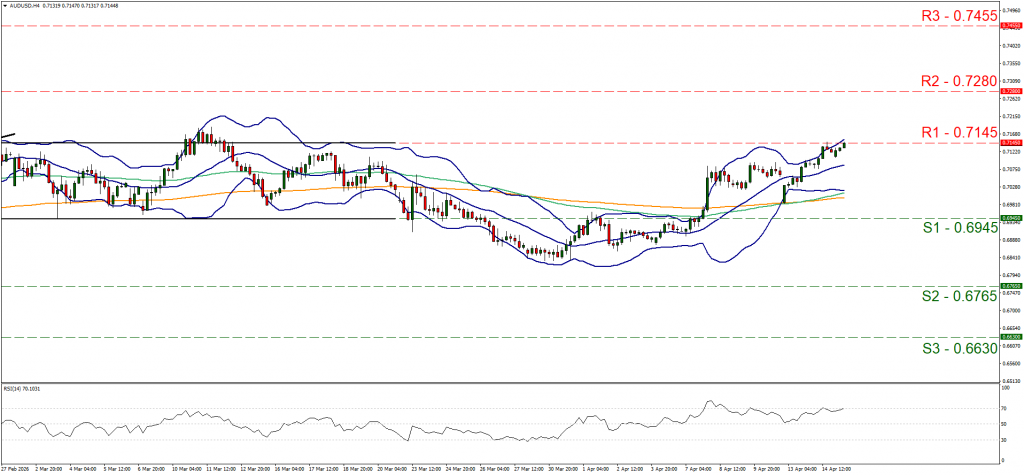Select the R3 - 0.7455 resistance label
This screenshot has height=475, width=1024.
coord(958,16)
